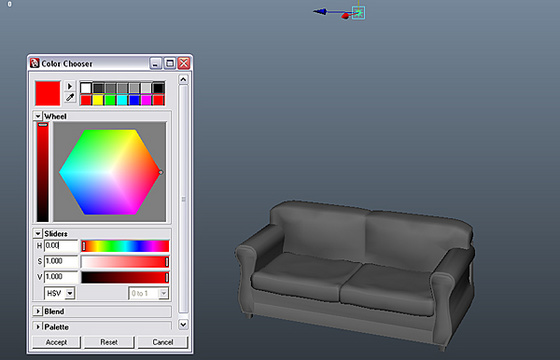Click the scroll down arrow in the chooser

[183, 324]
